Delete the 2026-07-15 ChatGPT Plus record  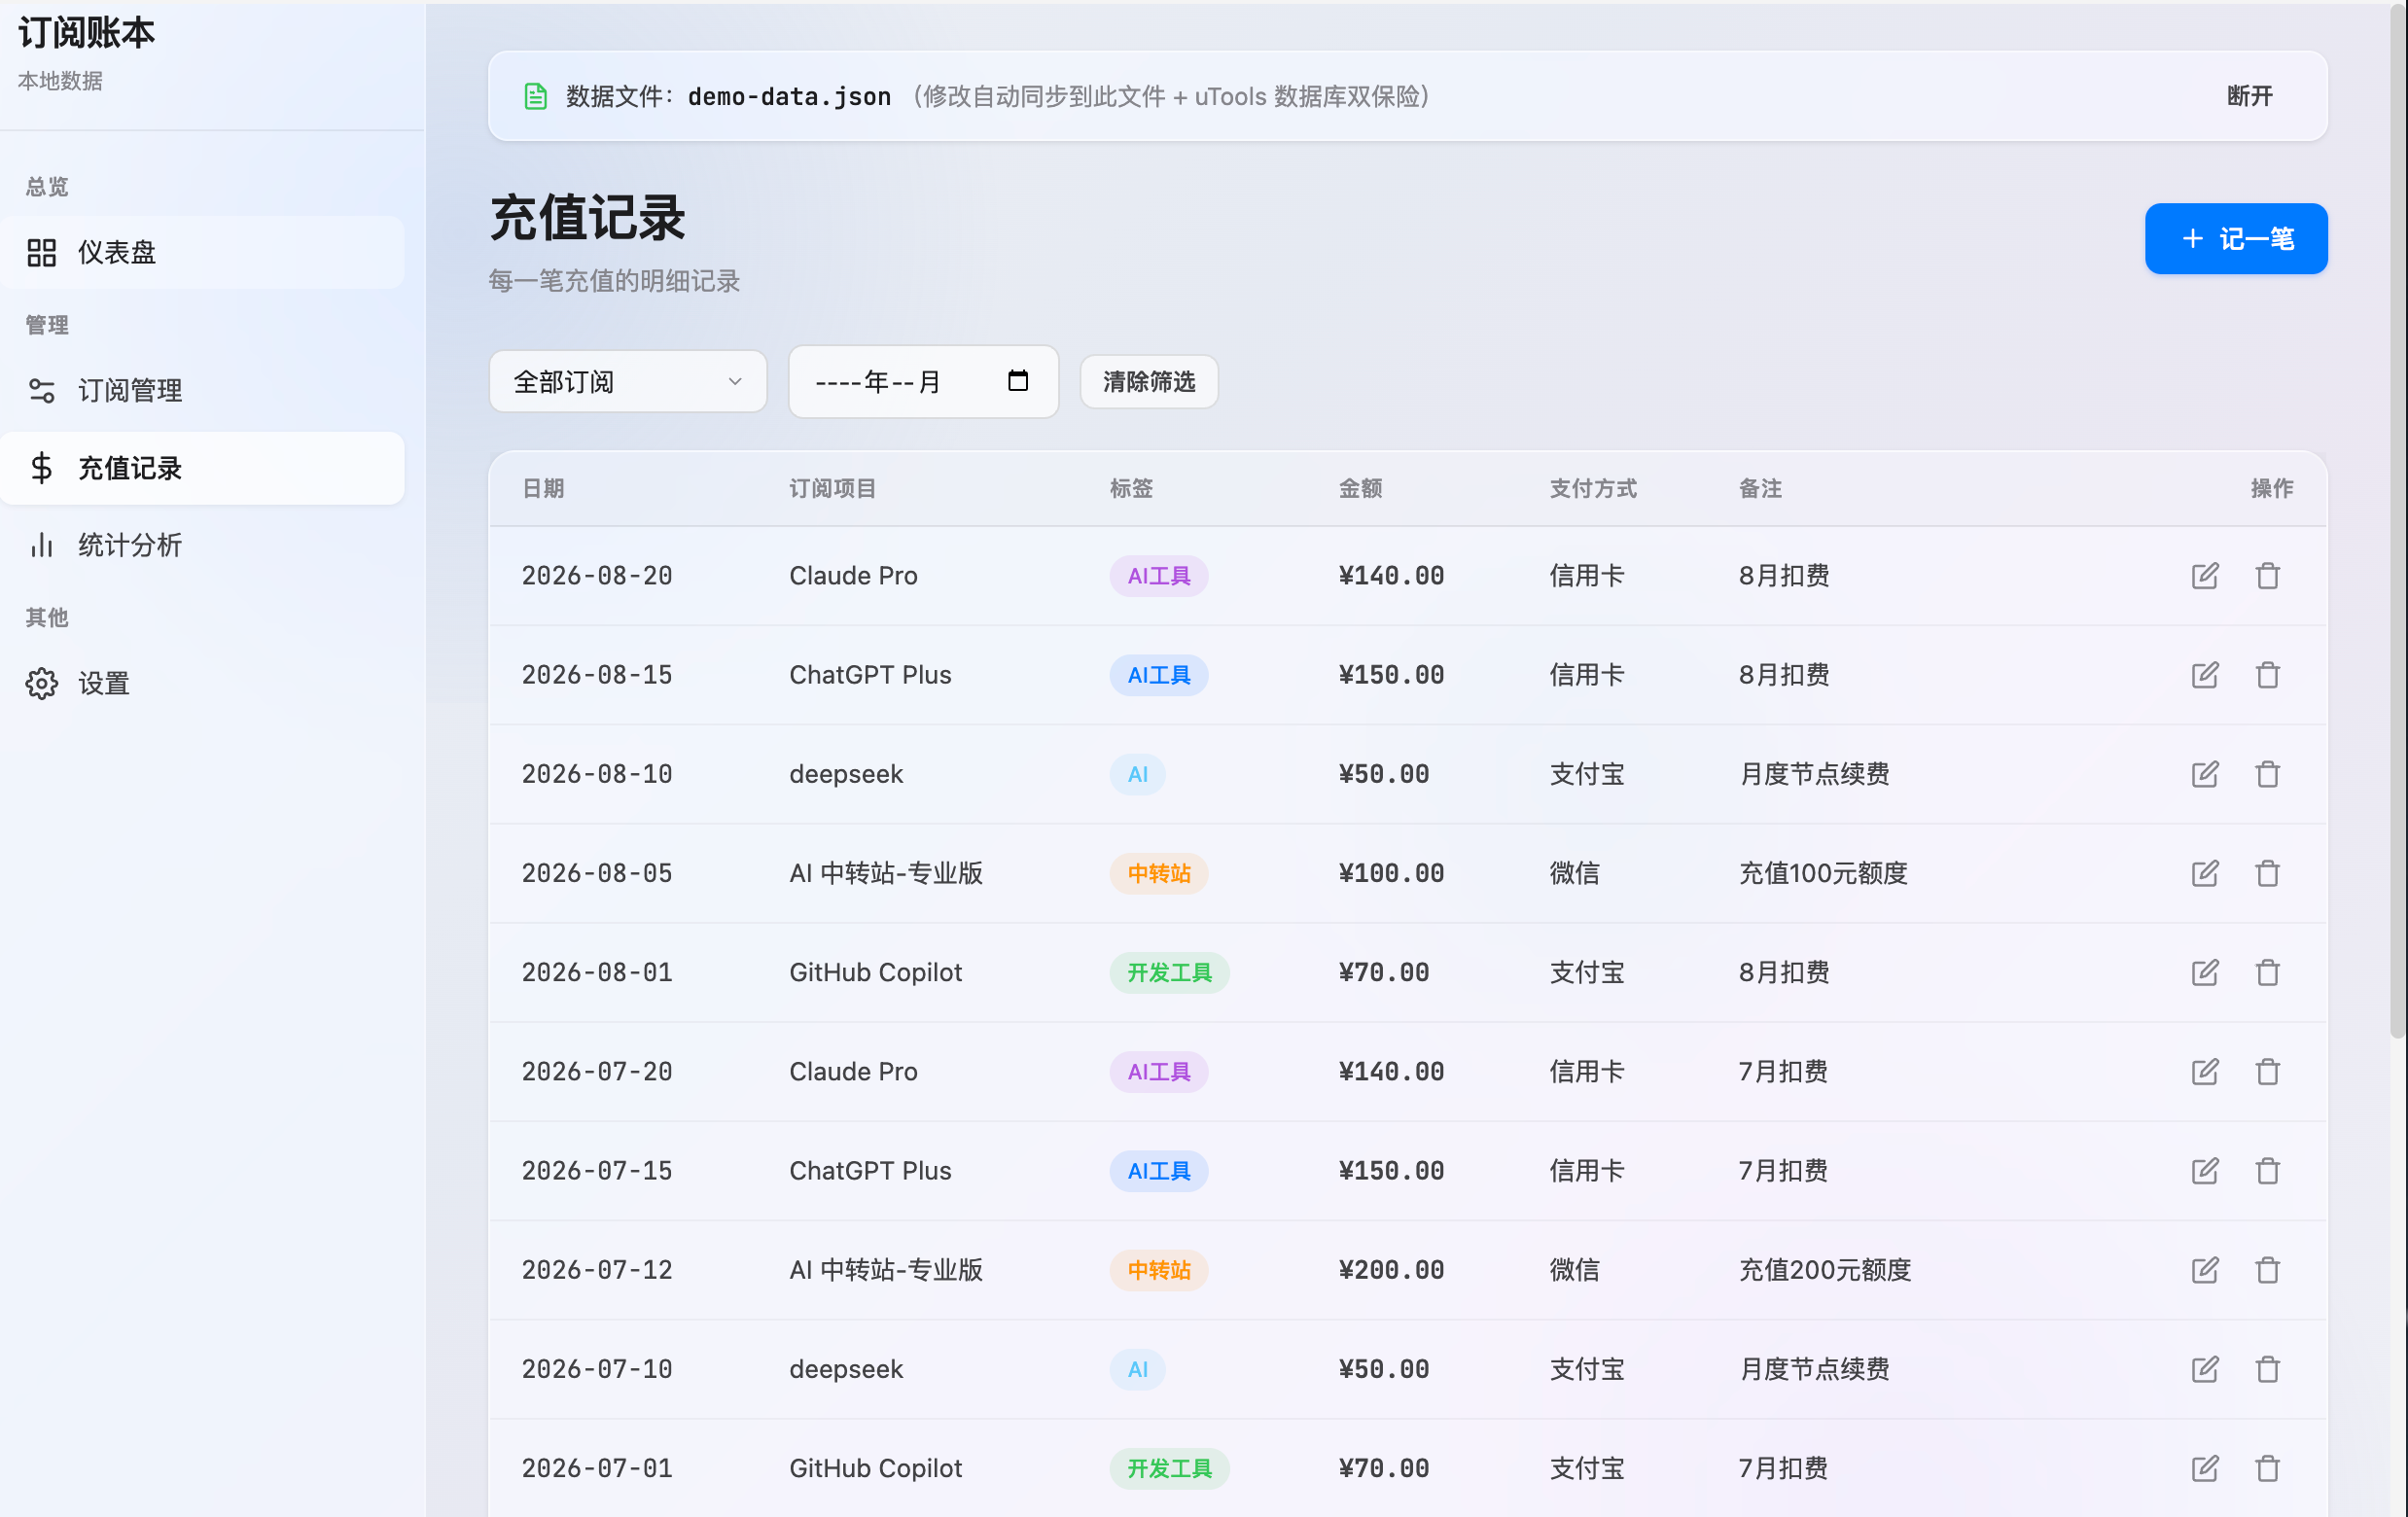click(2267, 1171)
